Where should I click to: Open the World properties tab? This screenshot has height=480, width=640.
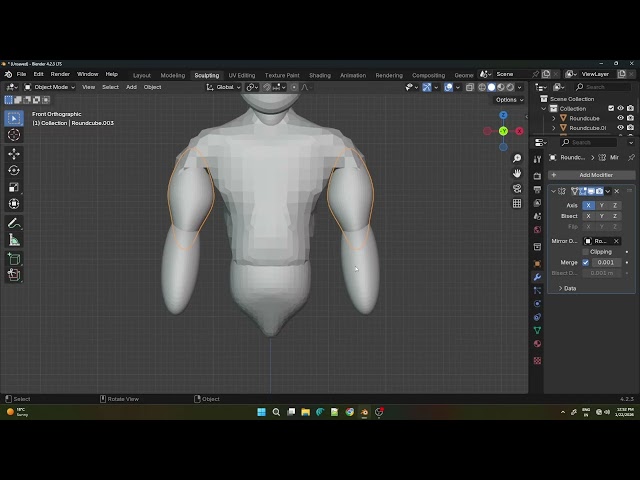[537, 230]
